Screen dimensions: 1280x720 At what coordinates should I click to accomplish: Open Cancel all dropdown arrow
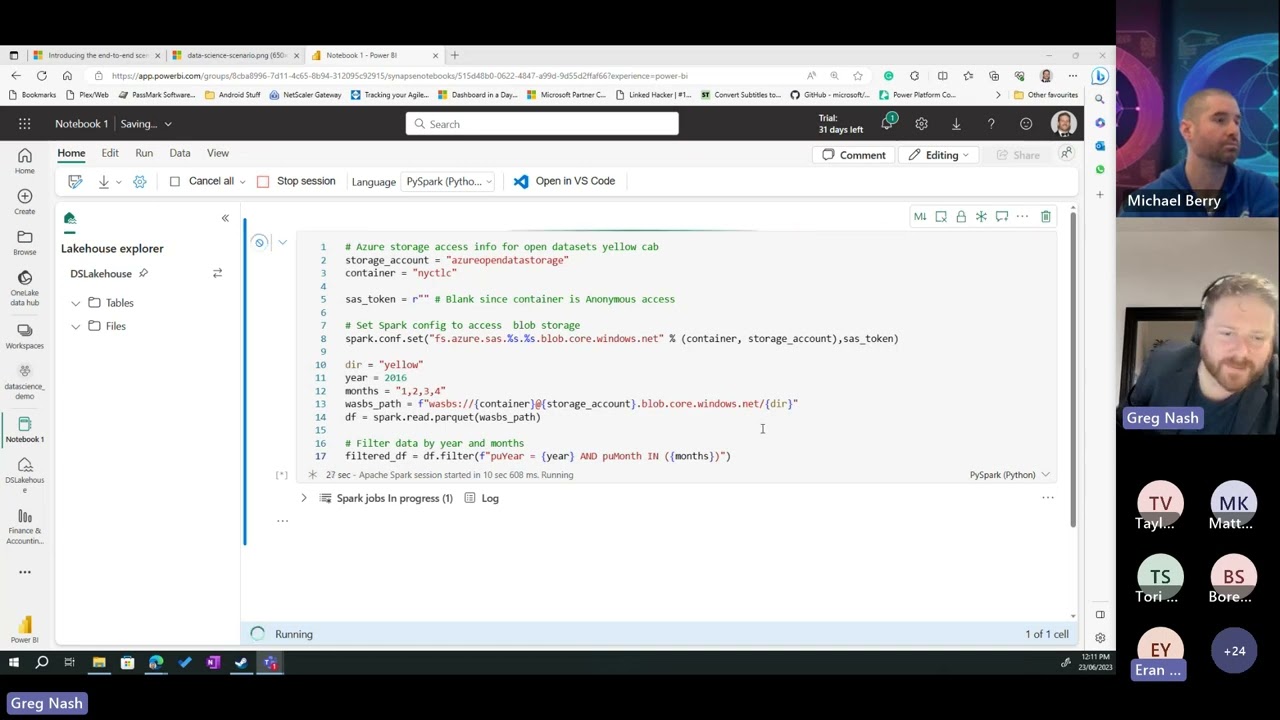pyautogui.click(x=242, y=182)
